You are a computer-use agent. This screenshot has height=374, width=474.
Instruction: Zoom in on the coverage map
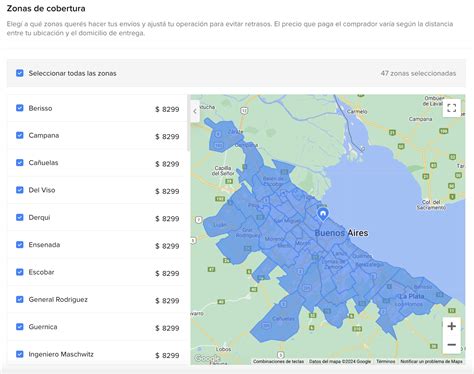[x=451, y=326]
